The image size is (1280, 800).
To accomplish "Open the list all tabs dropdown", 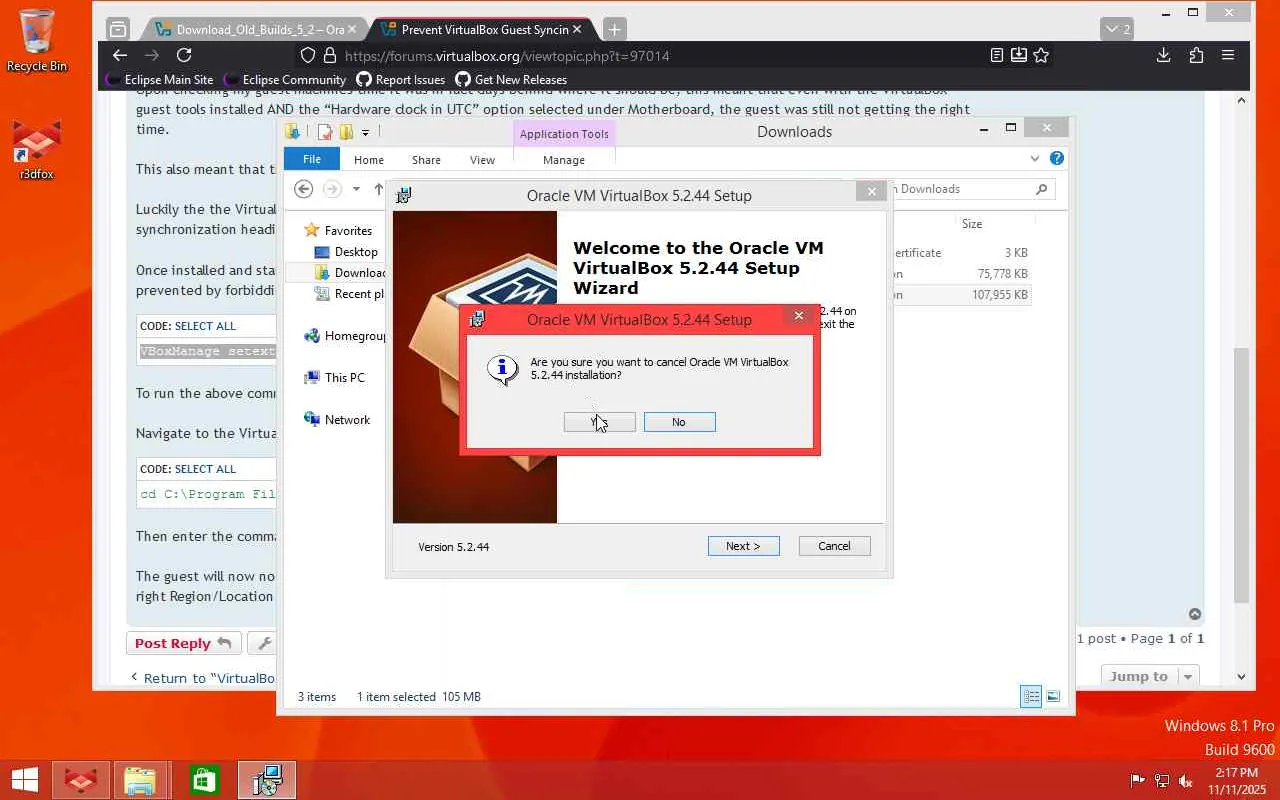I will click(x=1118, y=29).
